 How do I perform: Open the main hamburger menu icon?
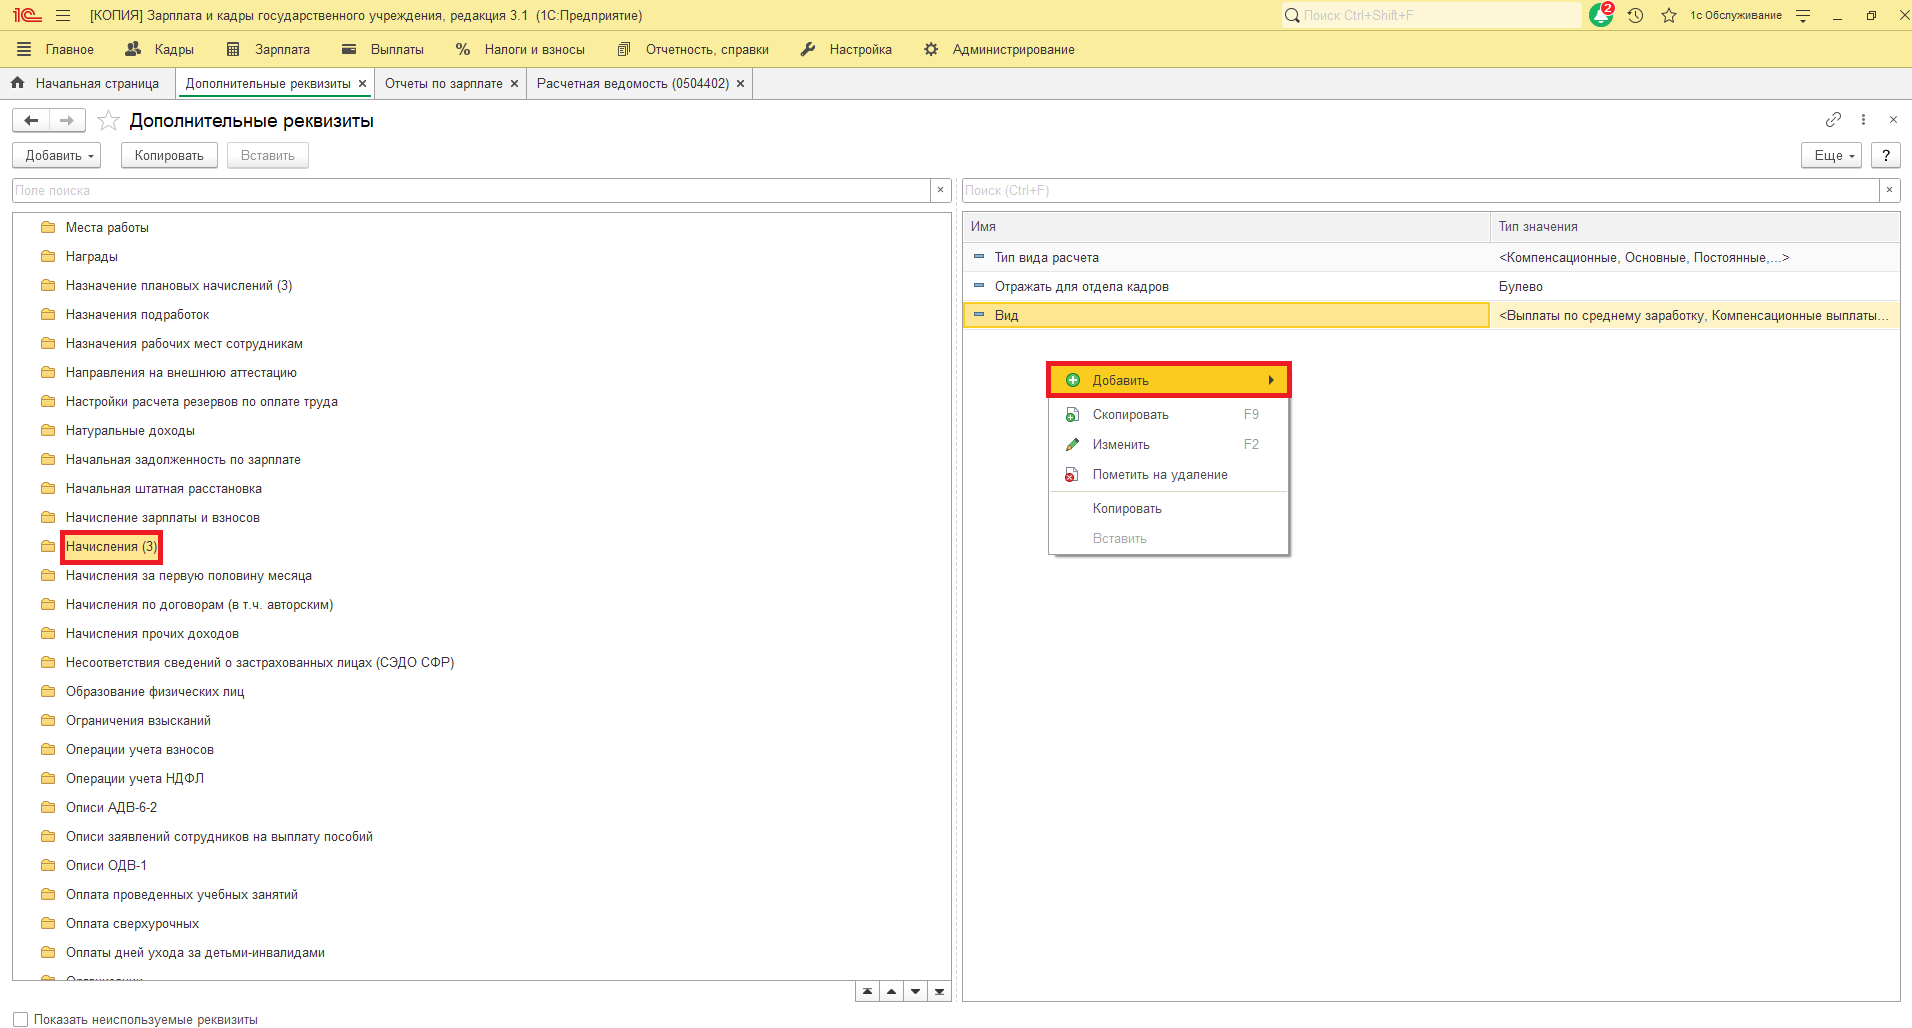(63, 16)
